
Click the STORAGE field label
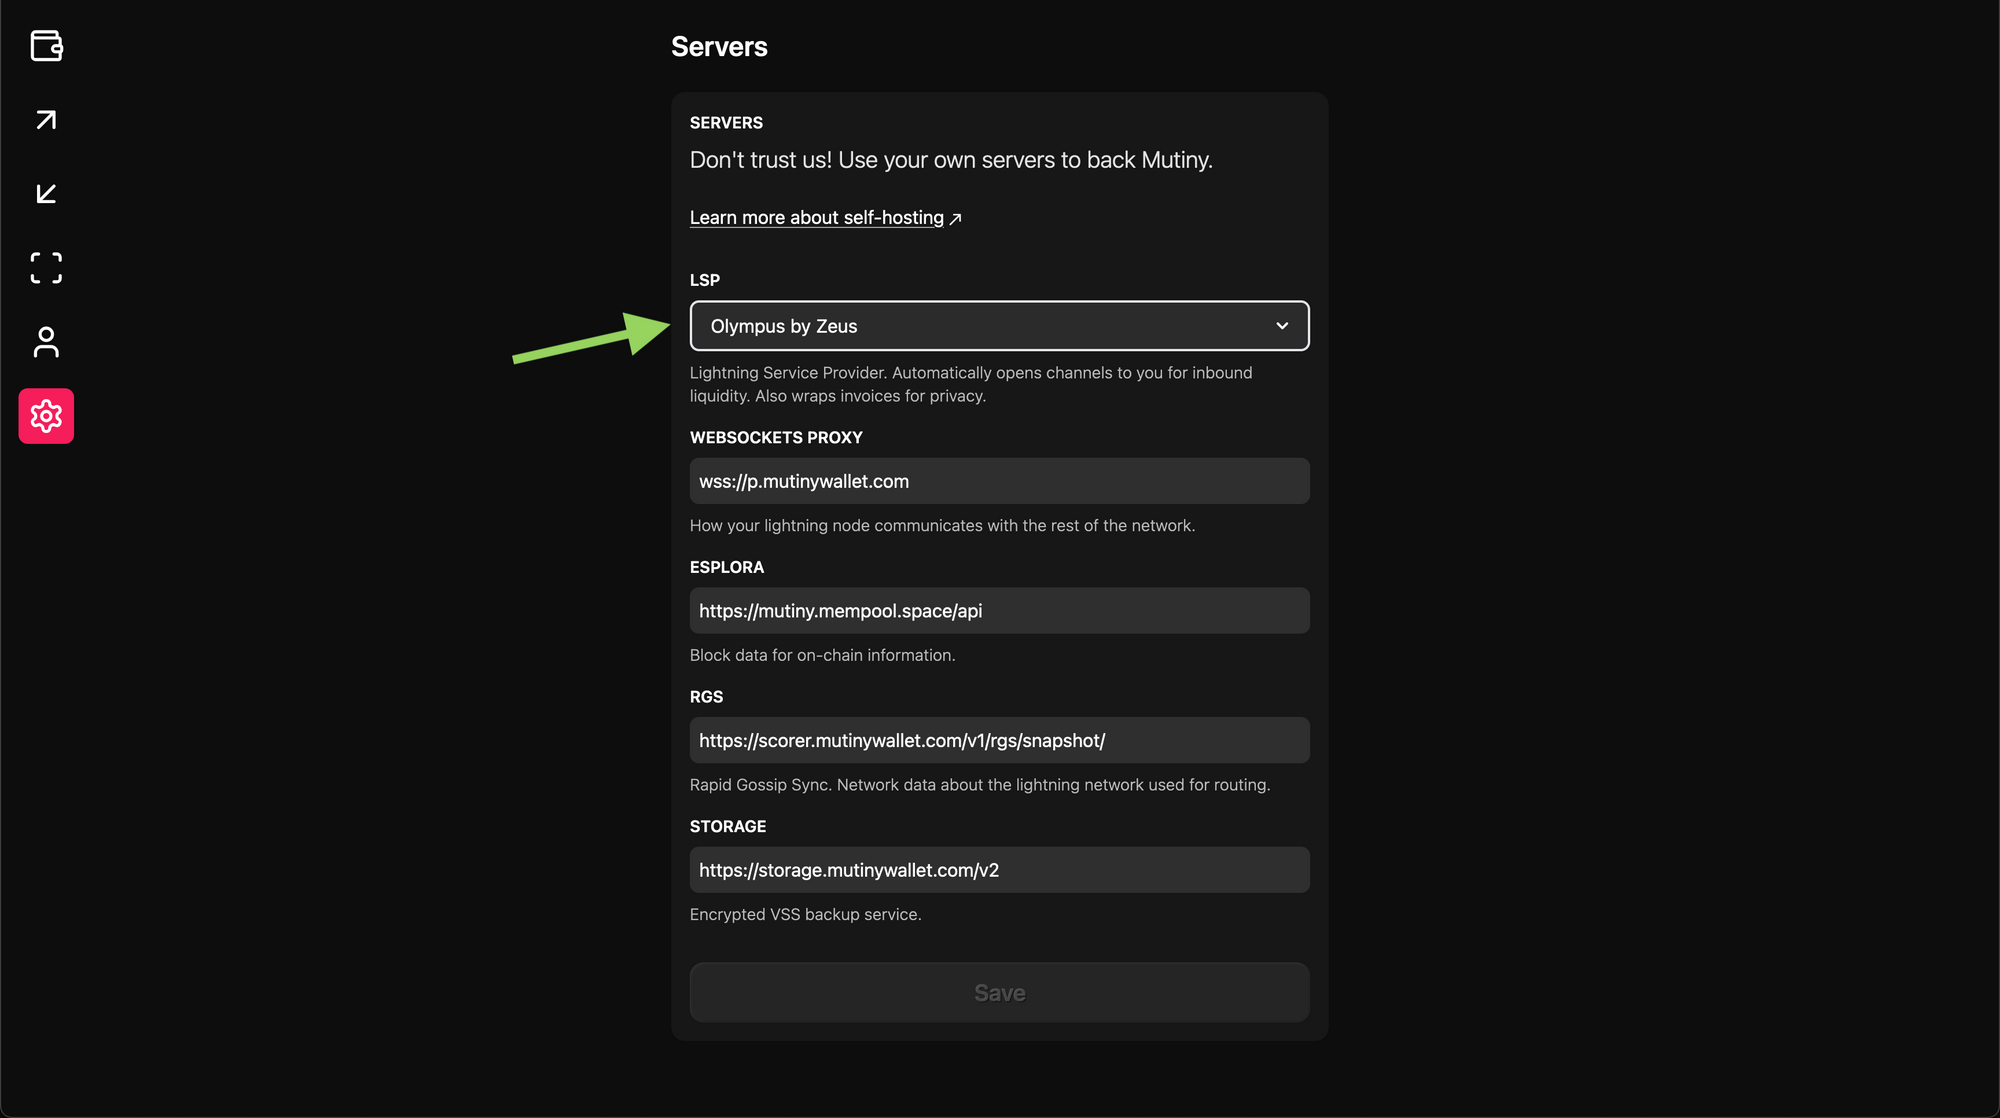pos(727,827)
